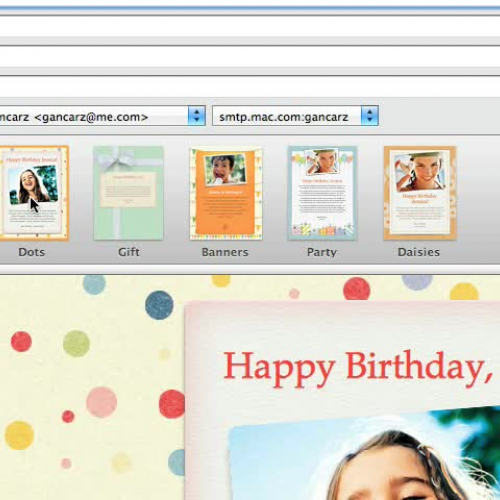Click the Dots label under thumbnail

(31, 252)
